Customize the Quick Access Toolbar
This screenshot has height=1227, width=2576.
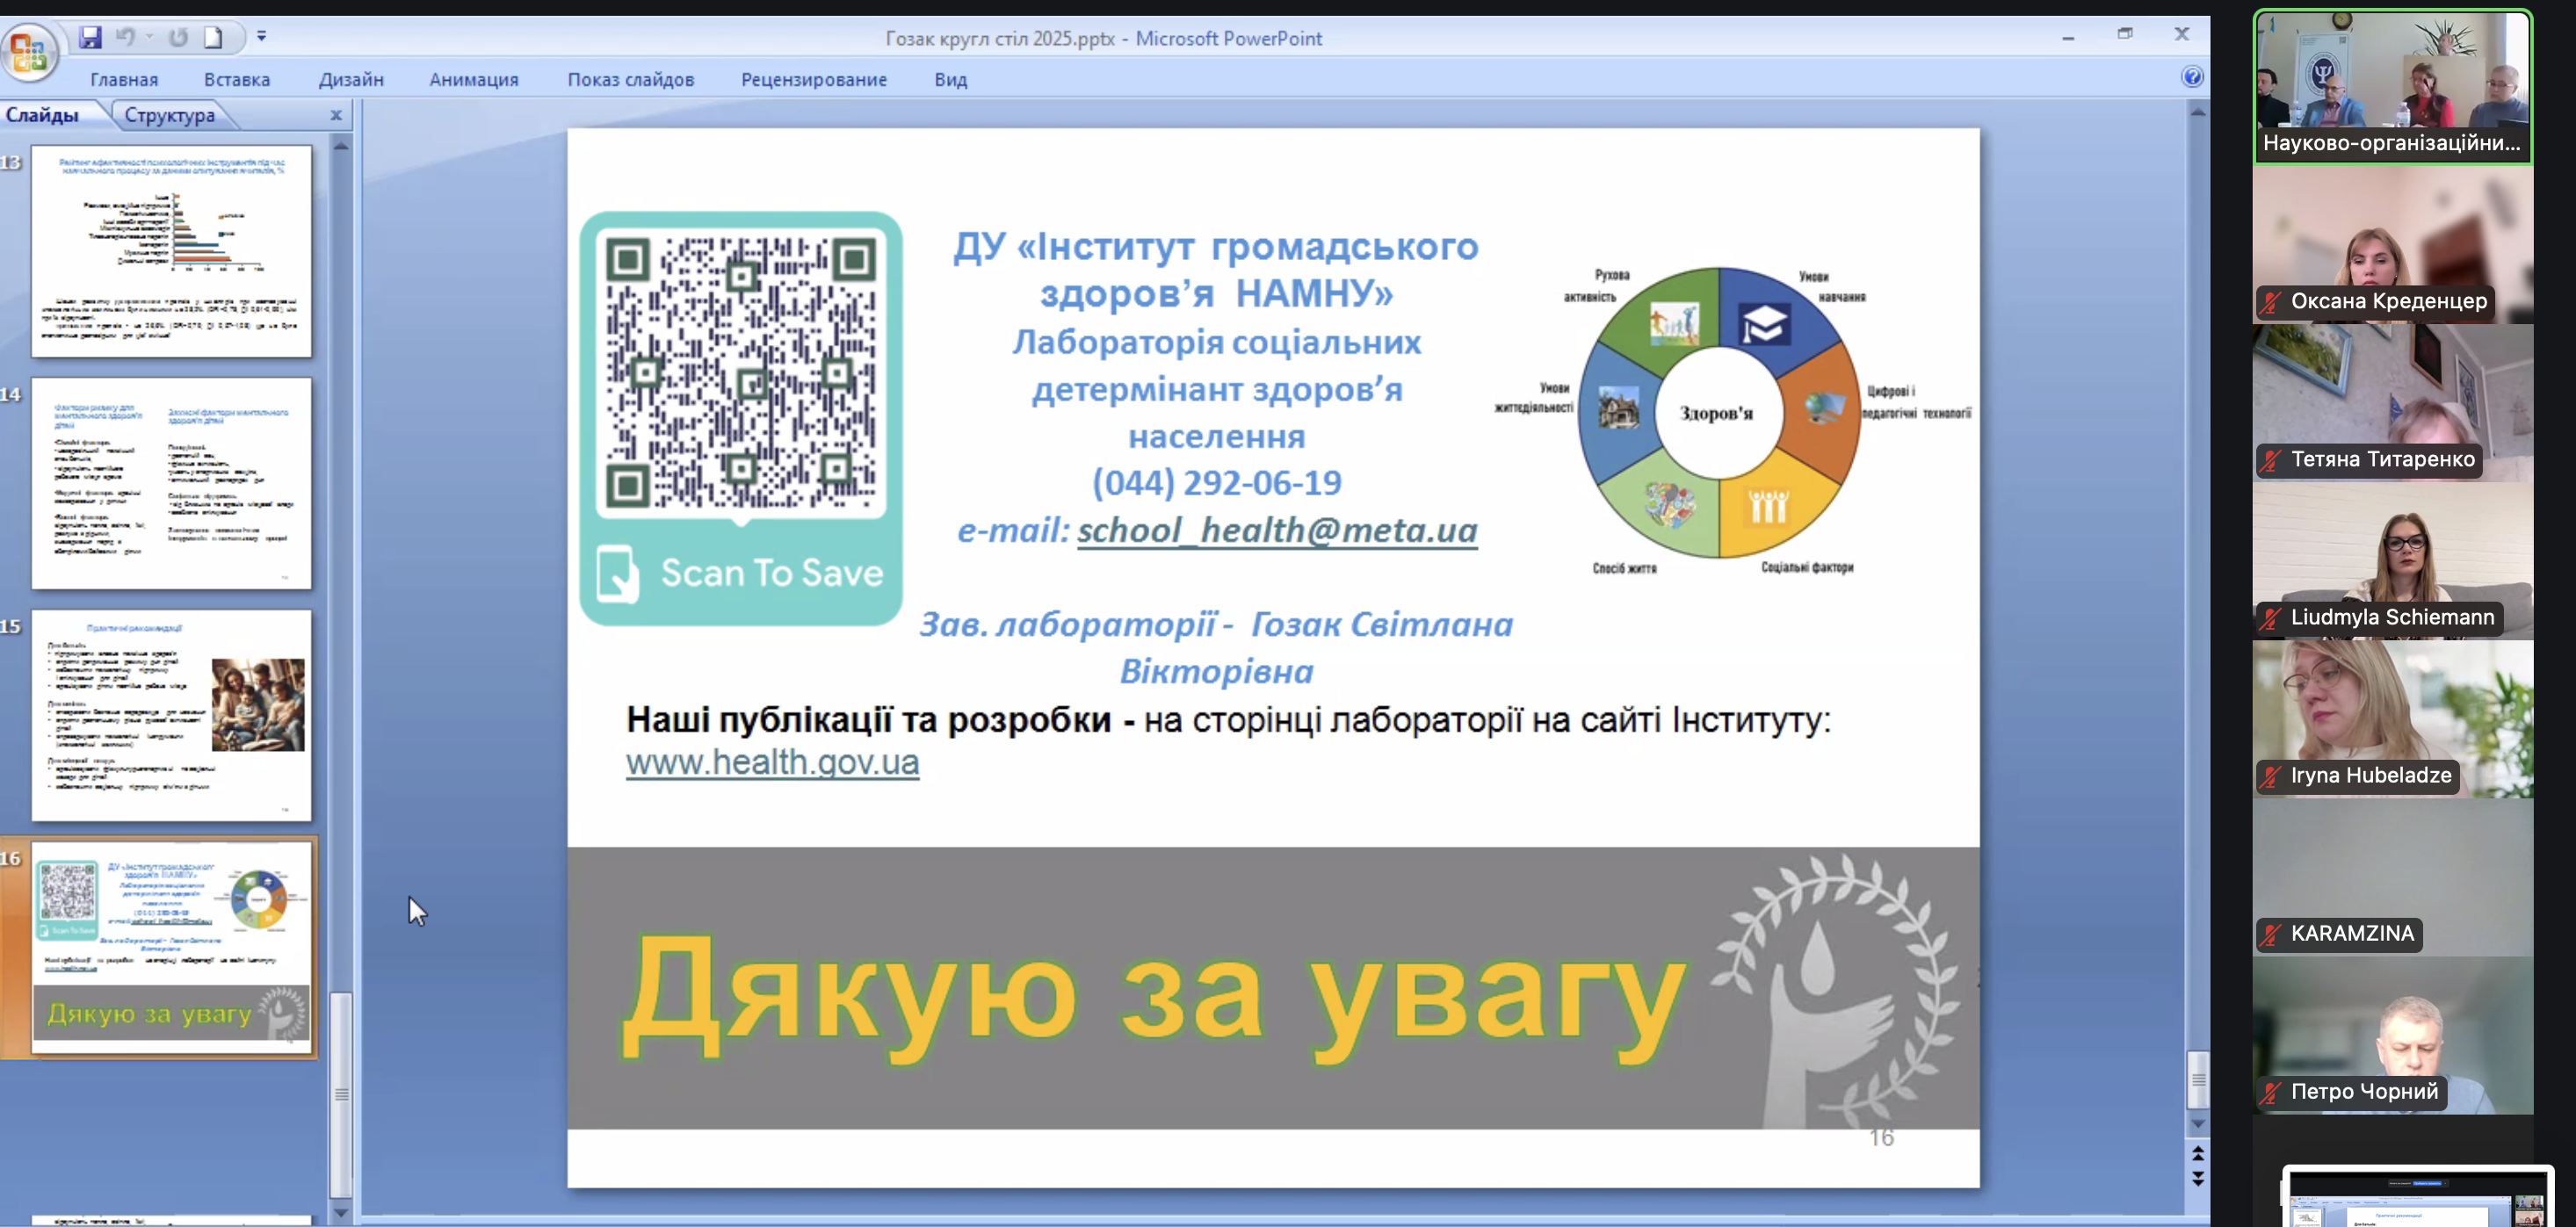(262, 37)
